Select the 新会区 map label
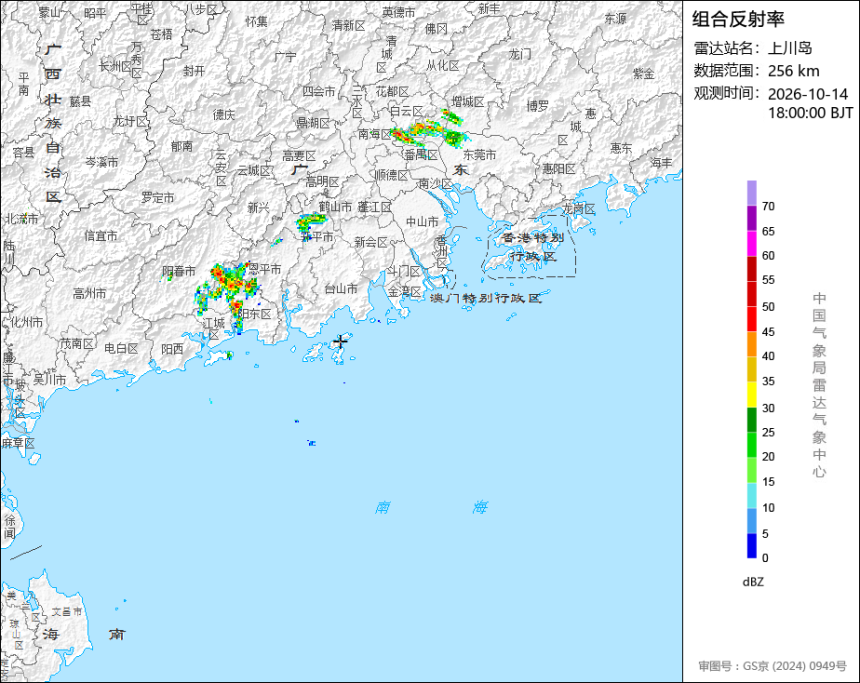 (x=371, y=242)
